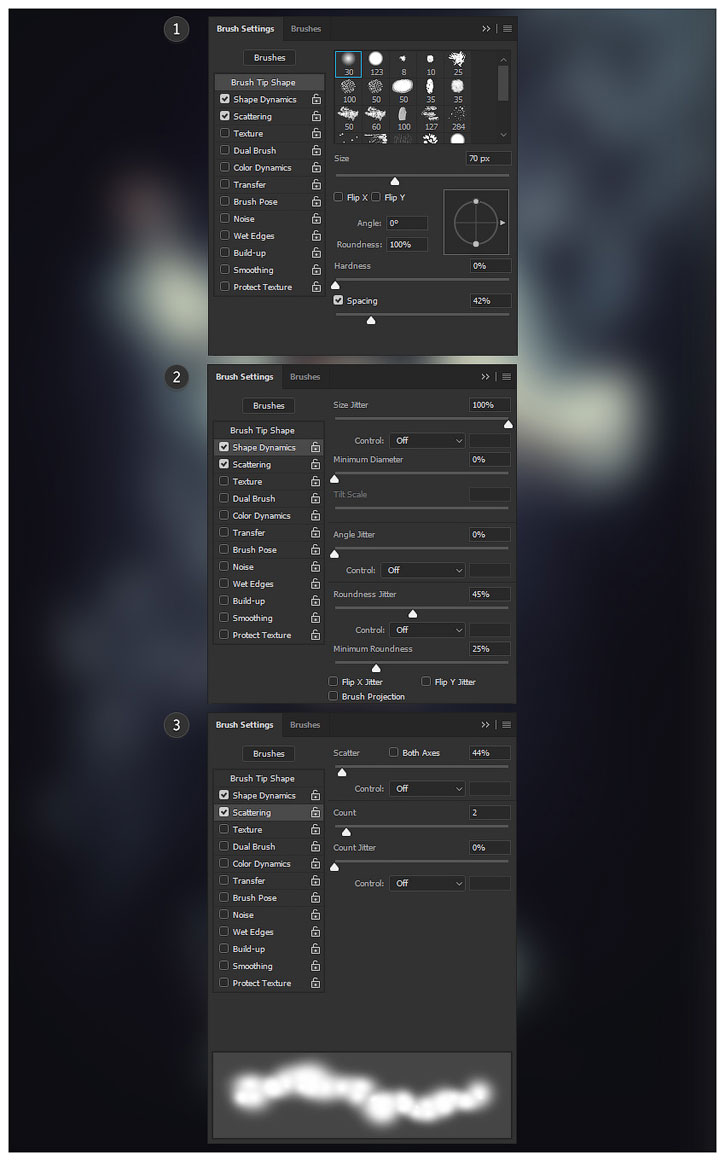Uncheck the Spacing checkbox
This screenshot has height=1161, width=725.
pos(338,301)
